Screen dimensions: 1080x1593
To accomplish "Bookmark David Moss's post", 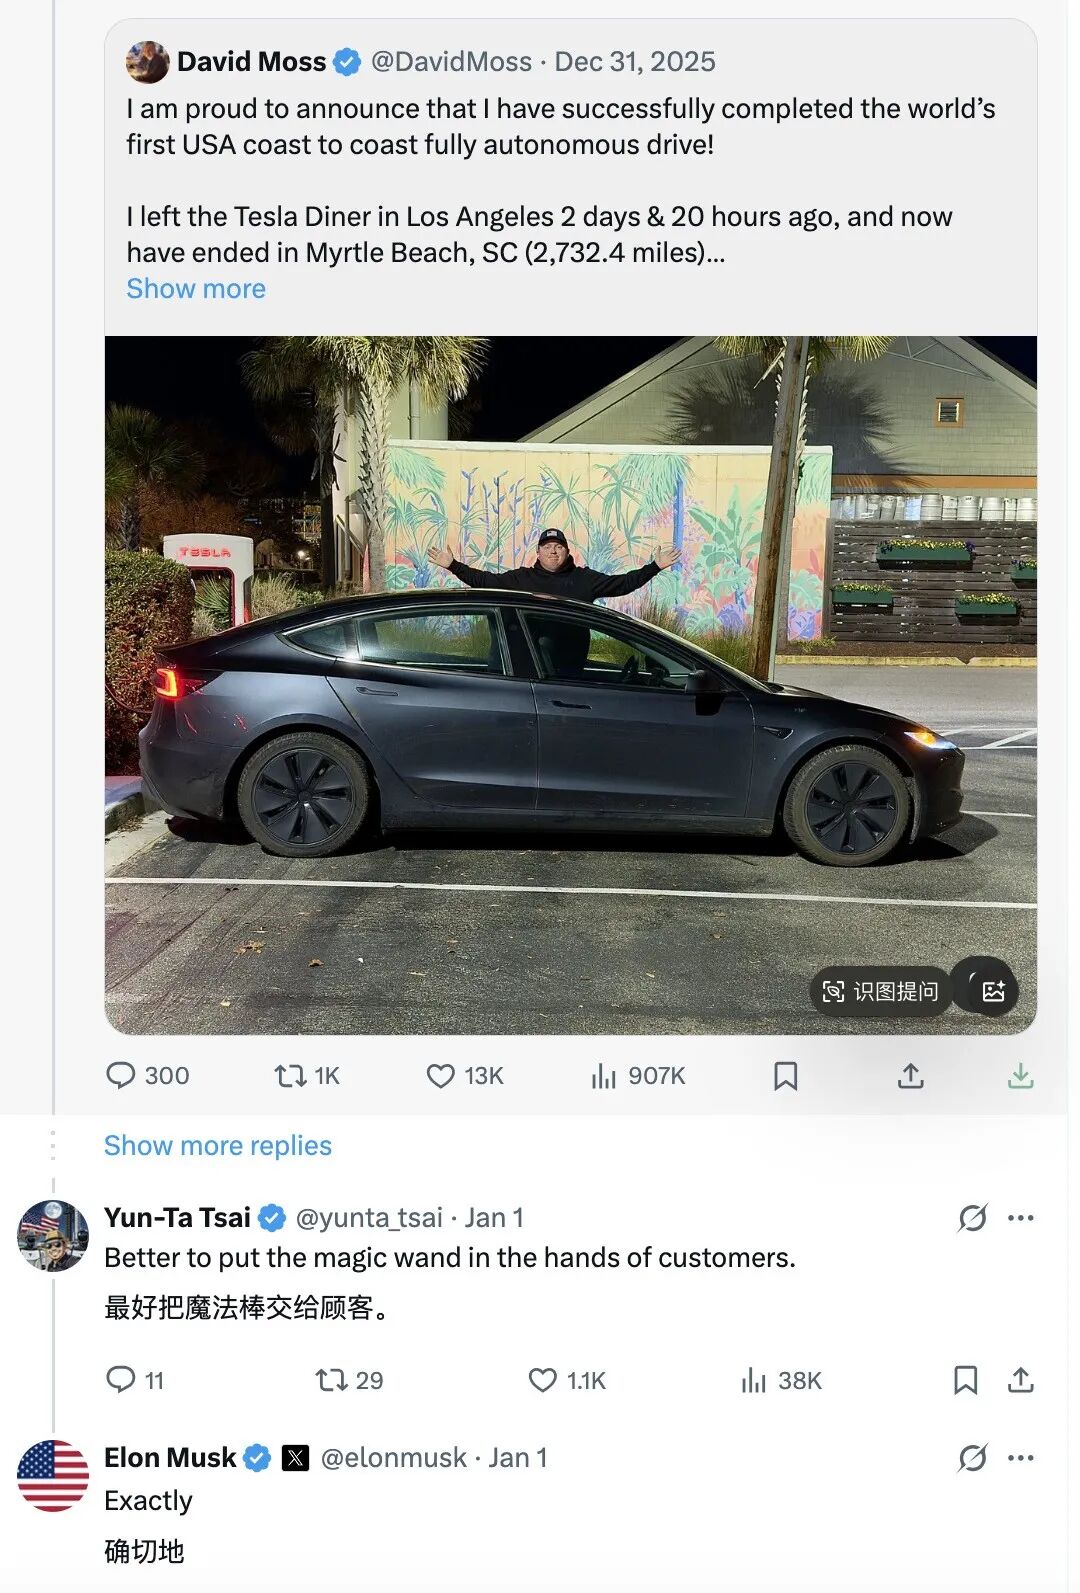I will click(x=785, y=1076).
